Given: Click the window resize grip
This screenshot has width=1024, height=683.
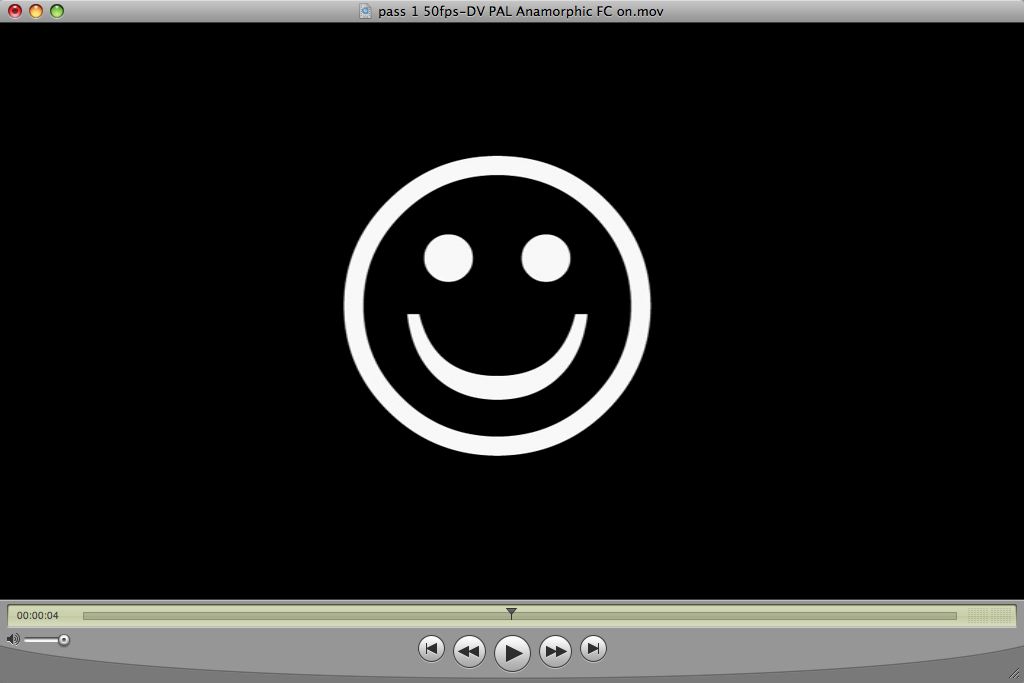Looking at the screenshot, I should (x=1014, y=673).
